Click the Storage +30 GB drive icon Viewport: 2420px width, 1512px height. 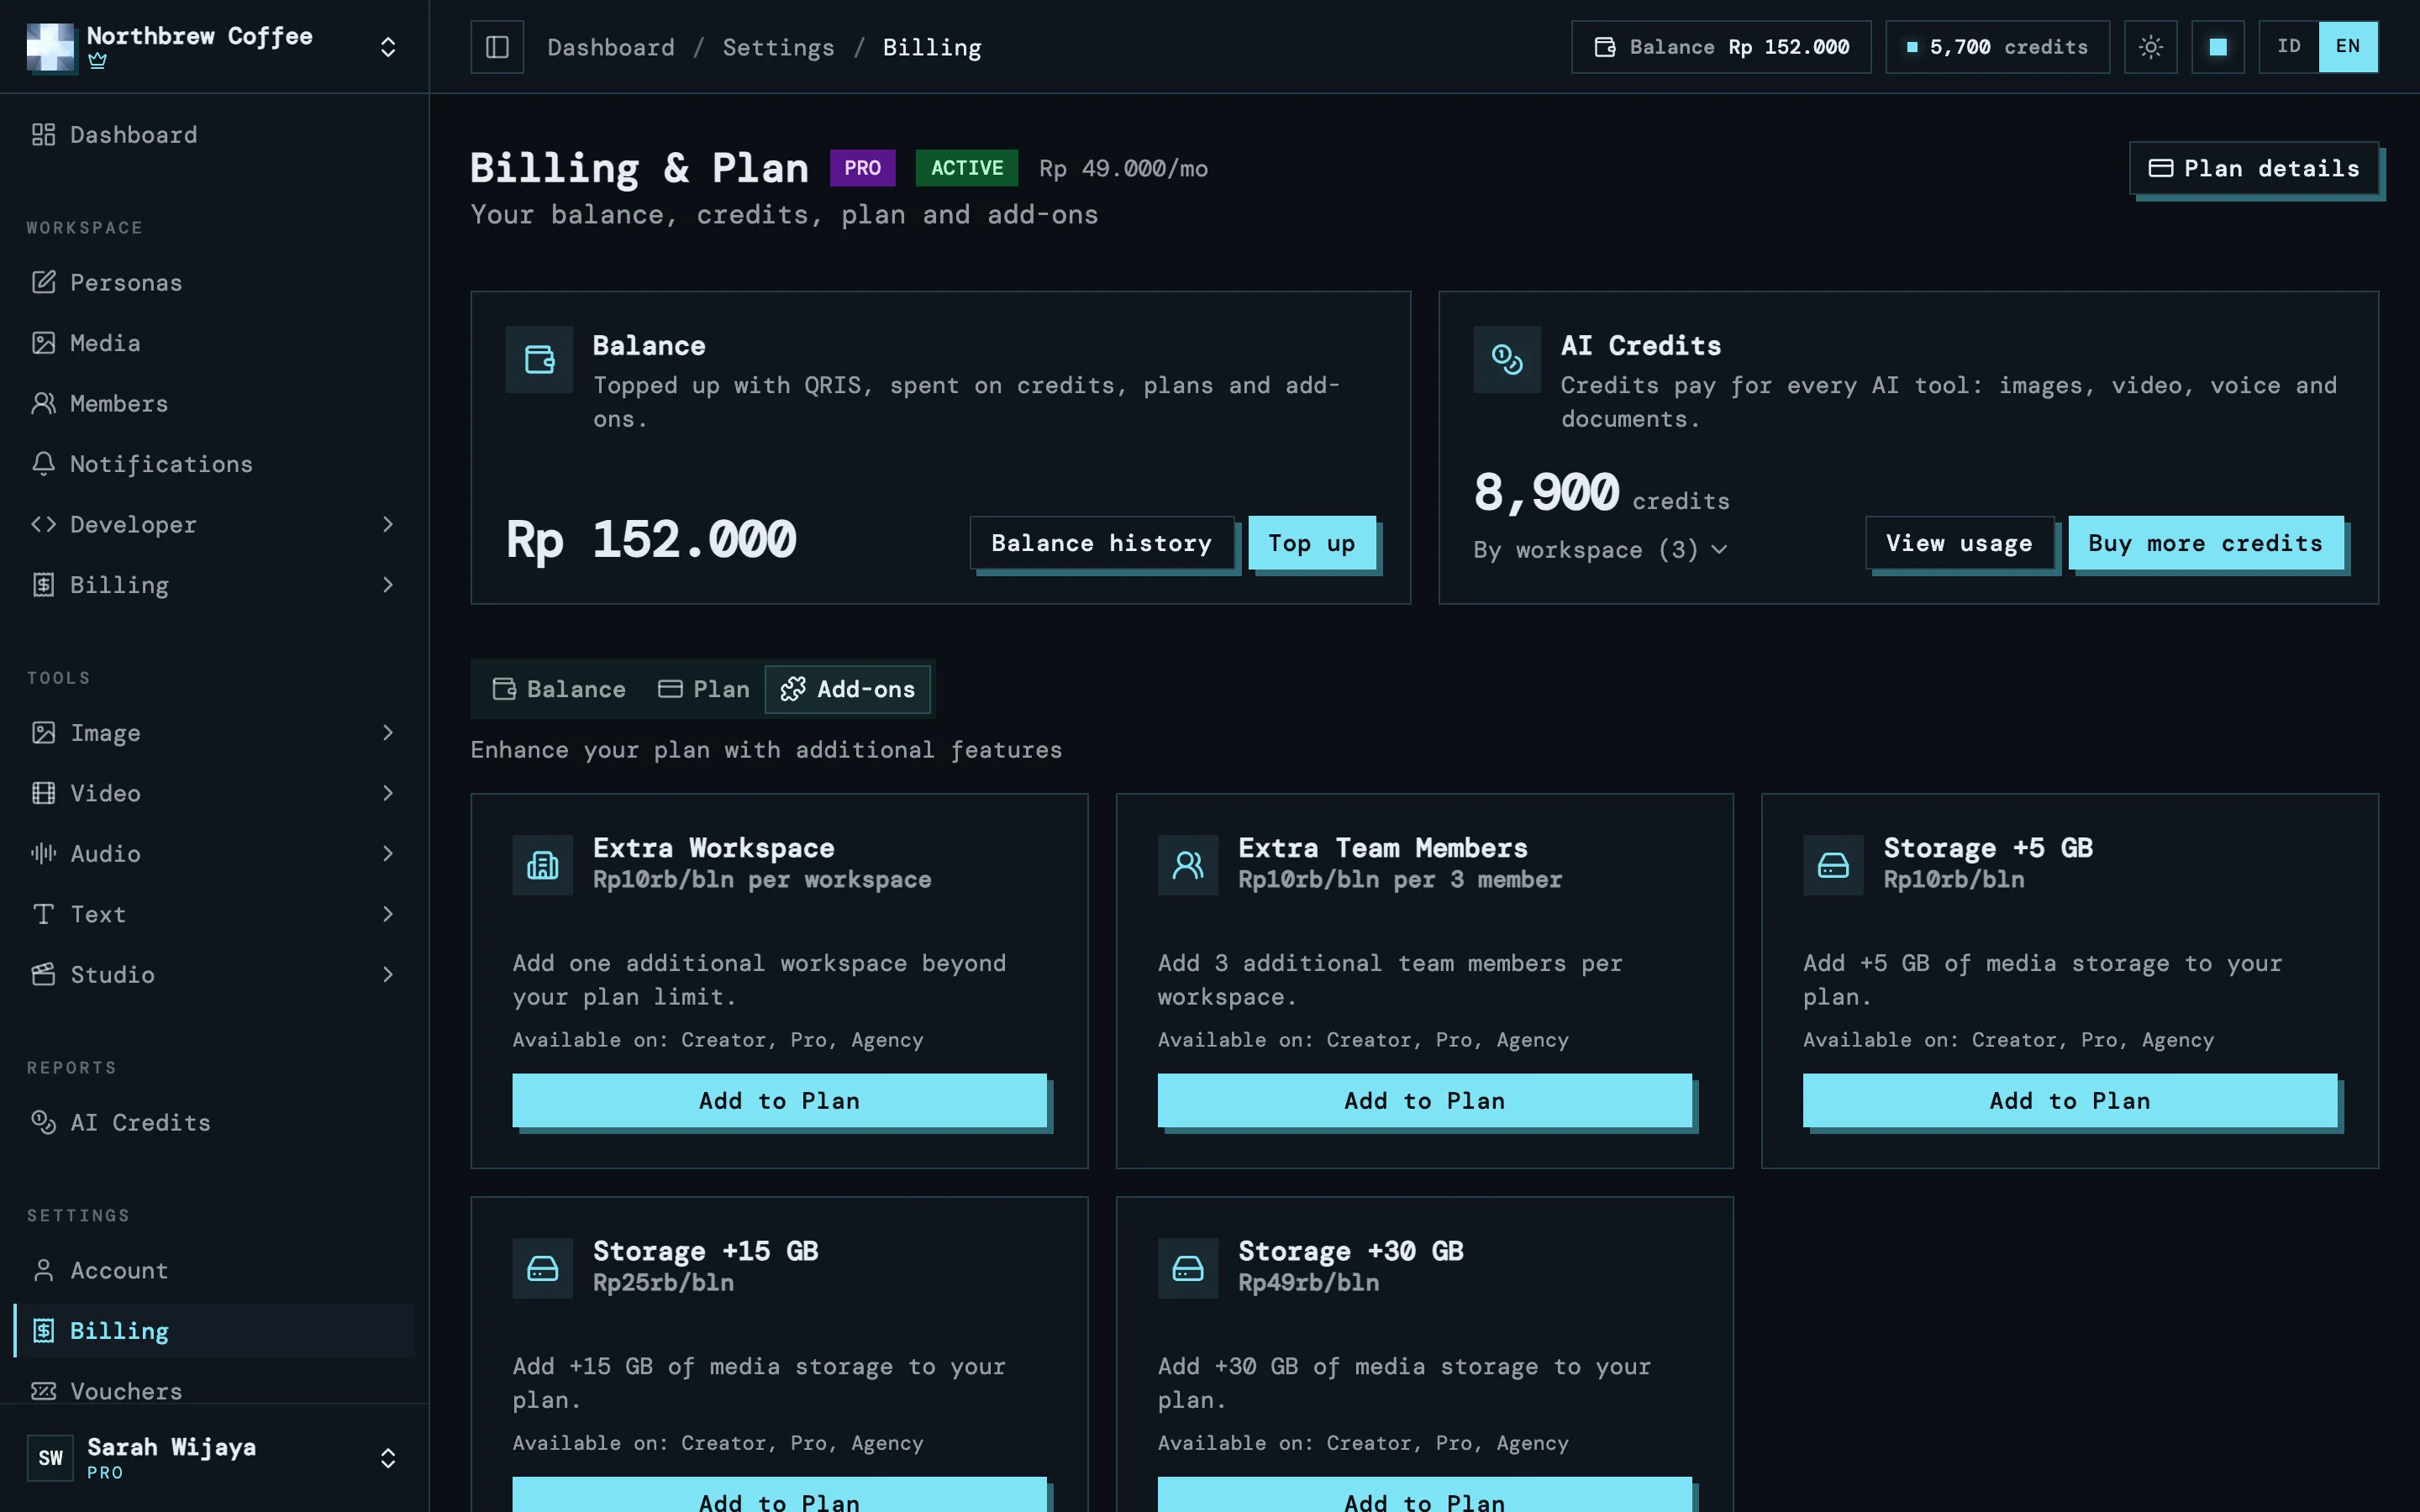[1187, 1268]
